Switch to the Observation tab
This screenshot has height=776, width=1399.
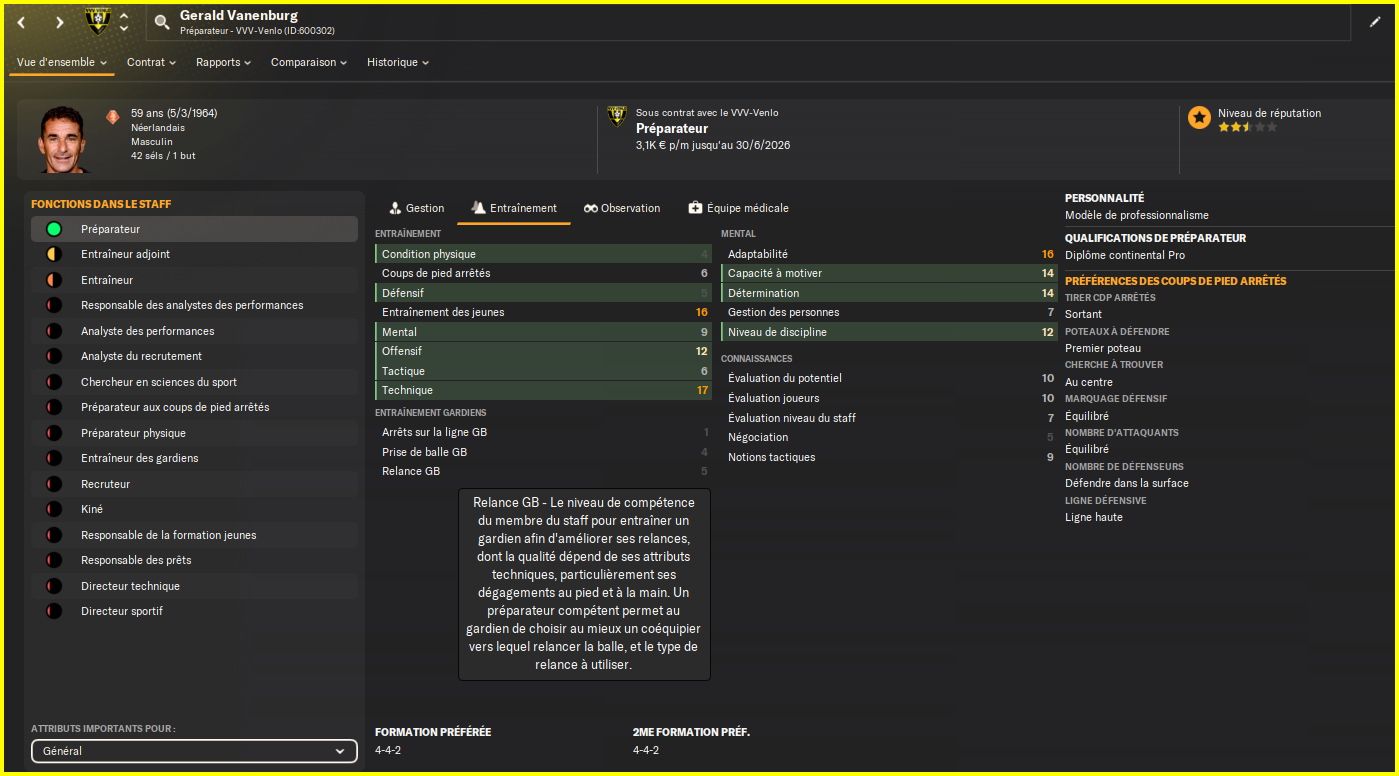pos(622,208)
